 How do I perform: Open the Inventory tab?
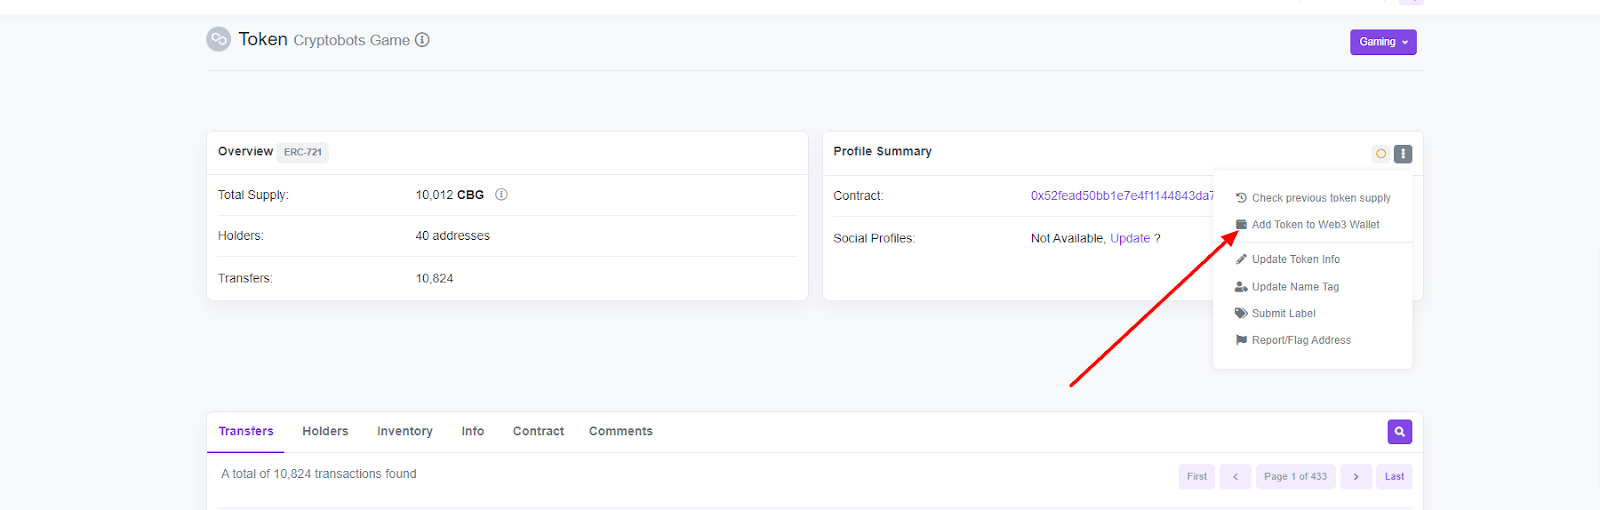405,432
